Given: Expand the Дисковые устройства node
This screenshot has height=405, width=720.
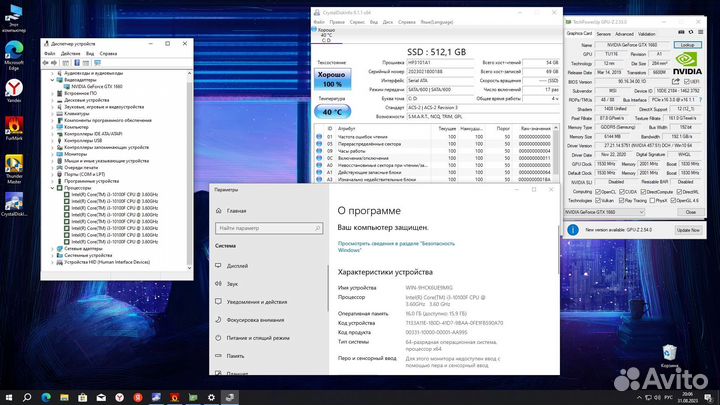Looking at the screenshot, I should coord(52,100).
